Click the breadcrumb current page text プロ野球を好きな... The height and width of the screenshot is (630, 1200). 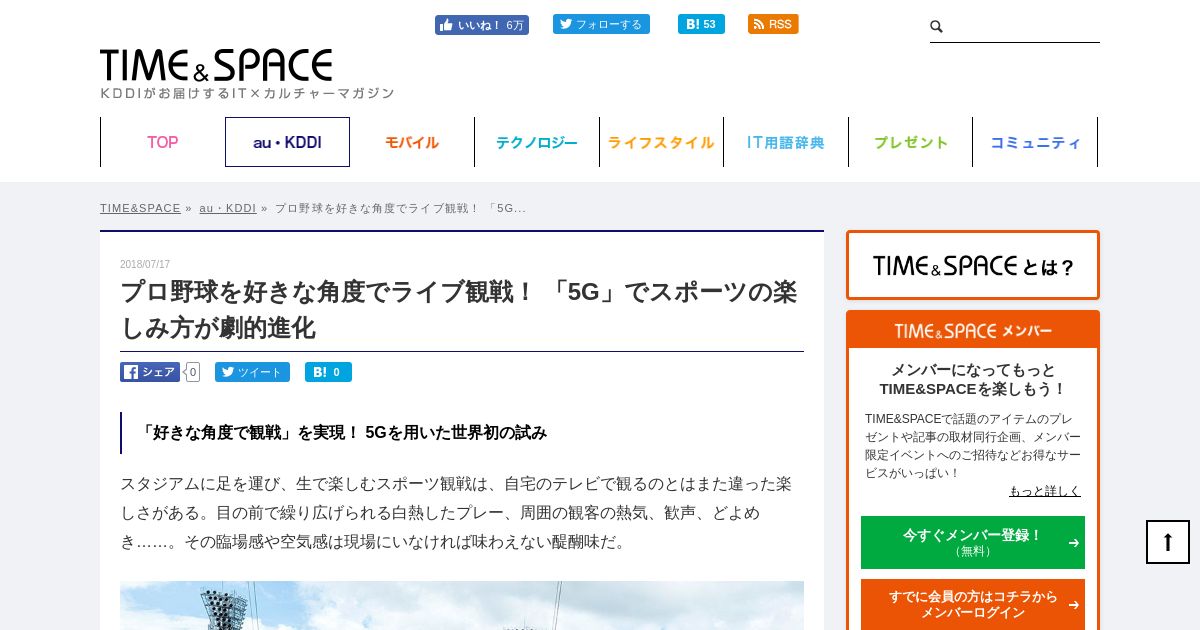point(400,208)
